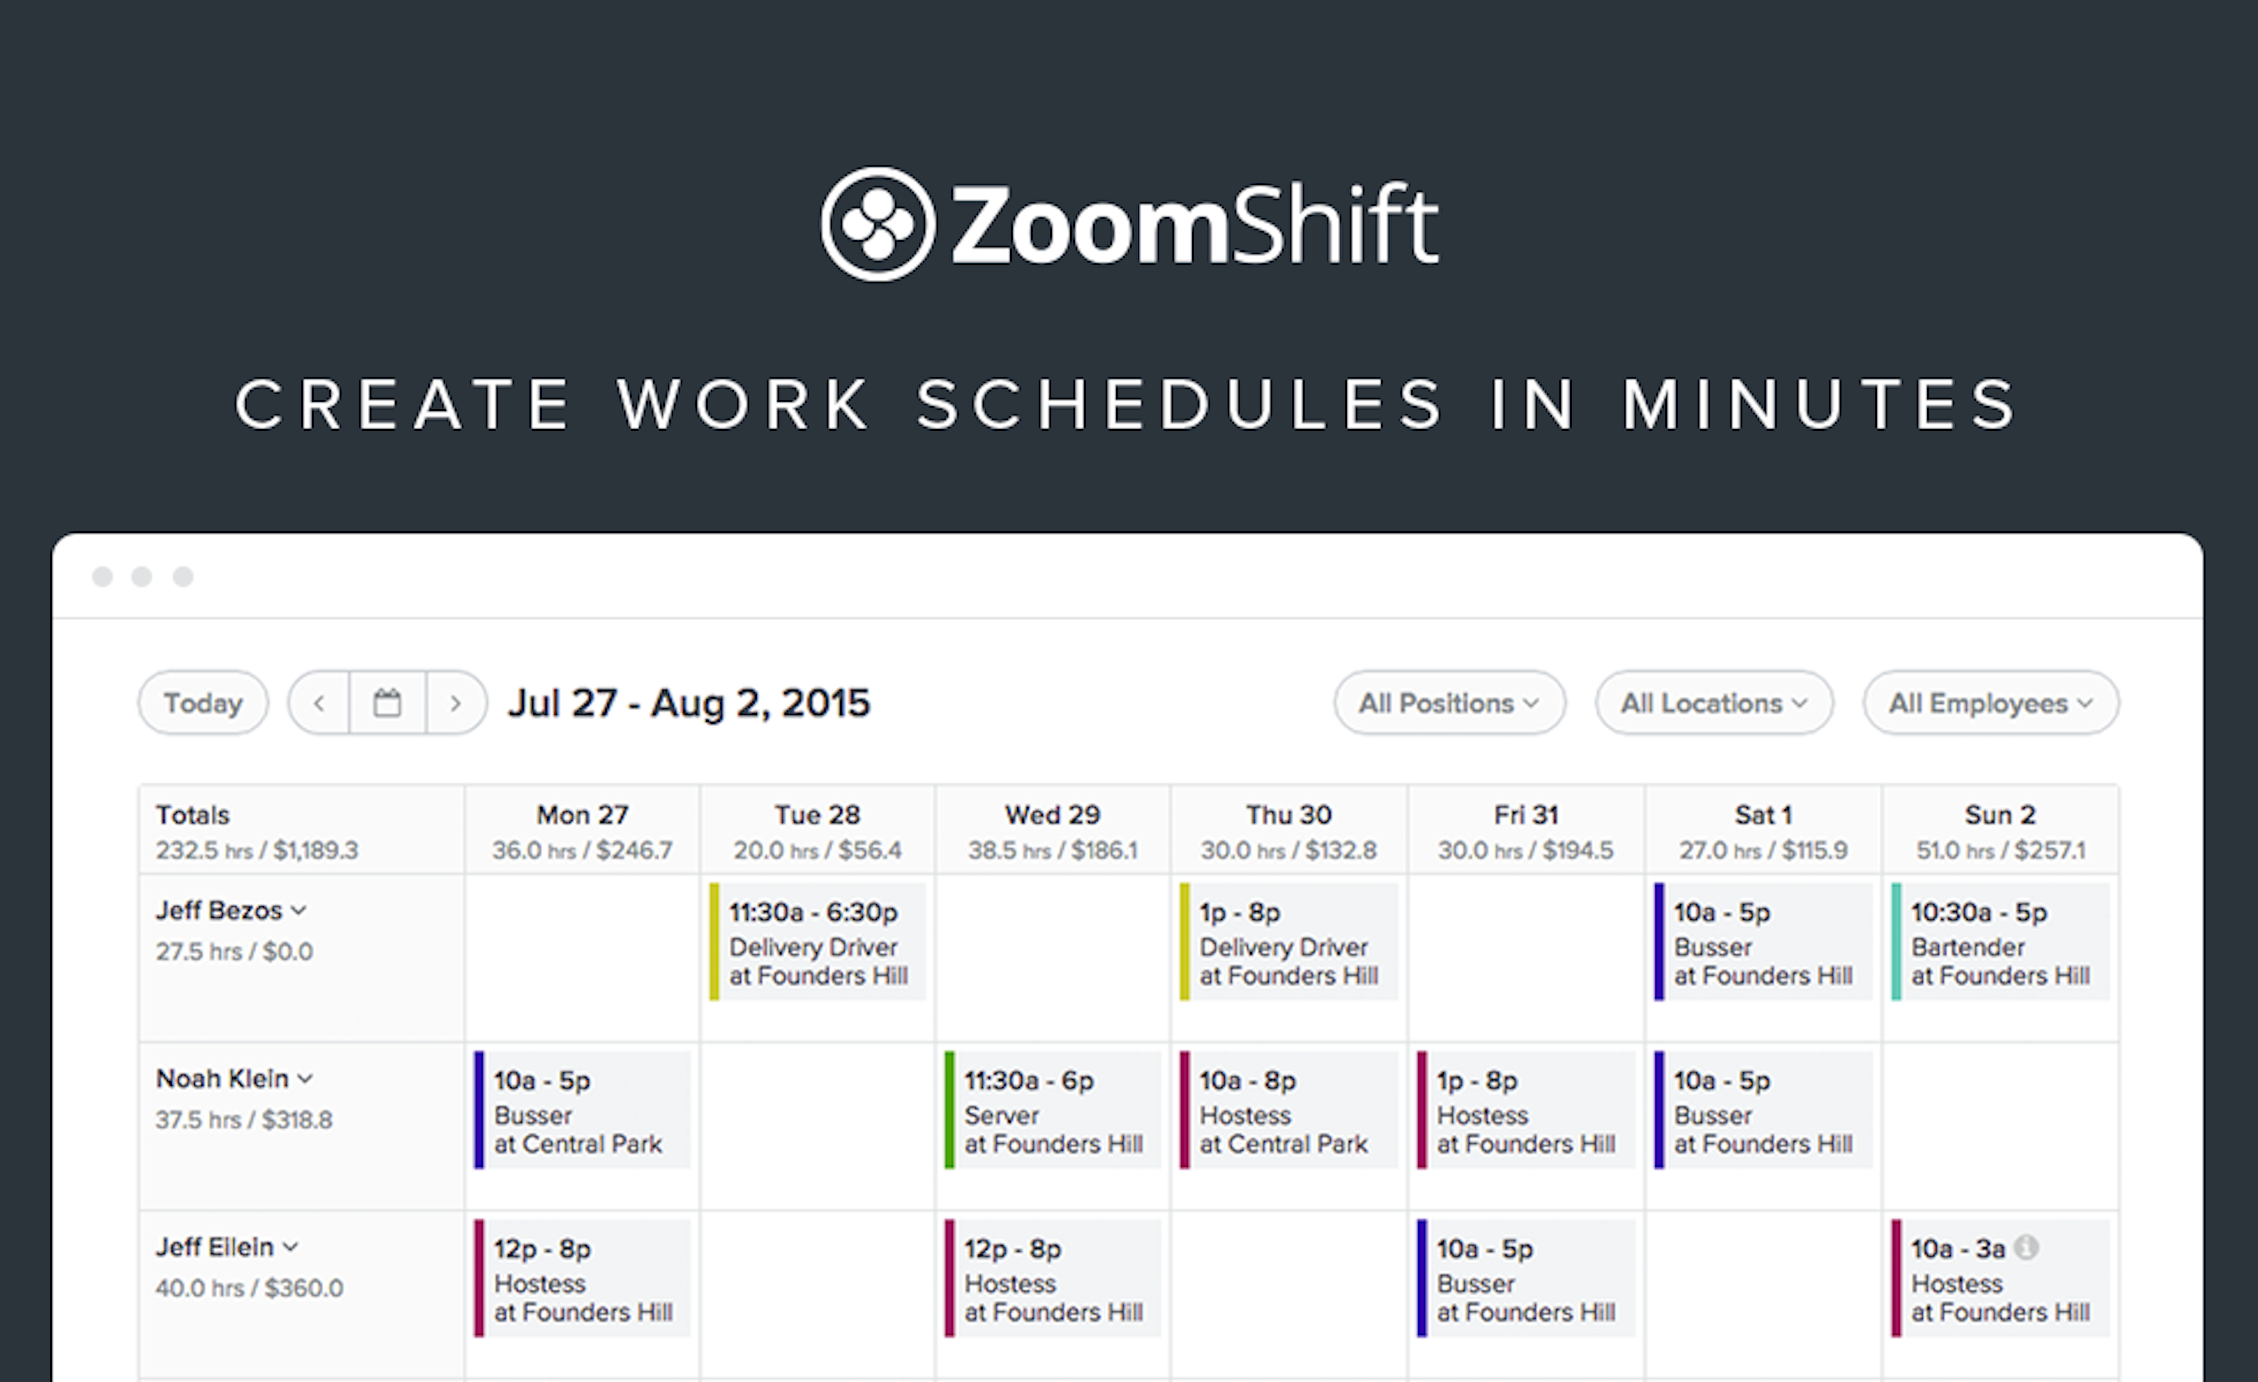
Task: Advance to next week with the right arrow
Action: pos(457,703)
